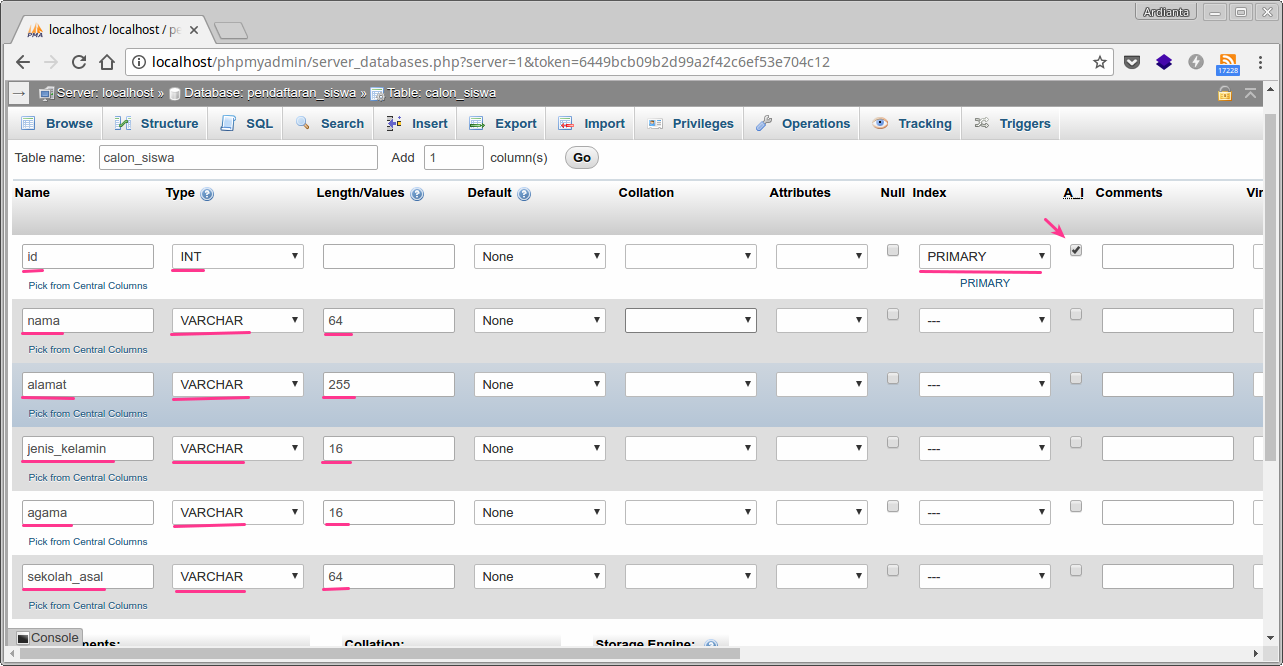This screenshot has width=1283, height=666.
Task: Switch to the Structure tab
Action: point(157,124)
